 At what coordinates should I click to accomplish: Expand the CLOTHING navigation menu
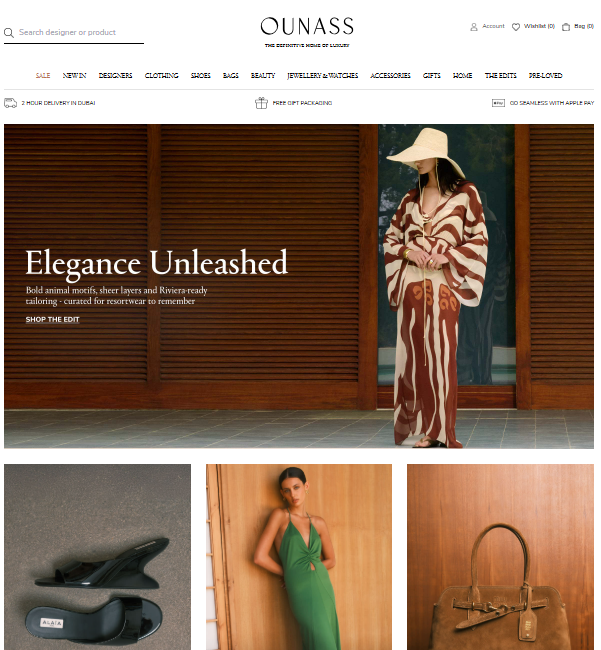[161, 75]
